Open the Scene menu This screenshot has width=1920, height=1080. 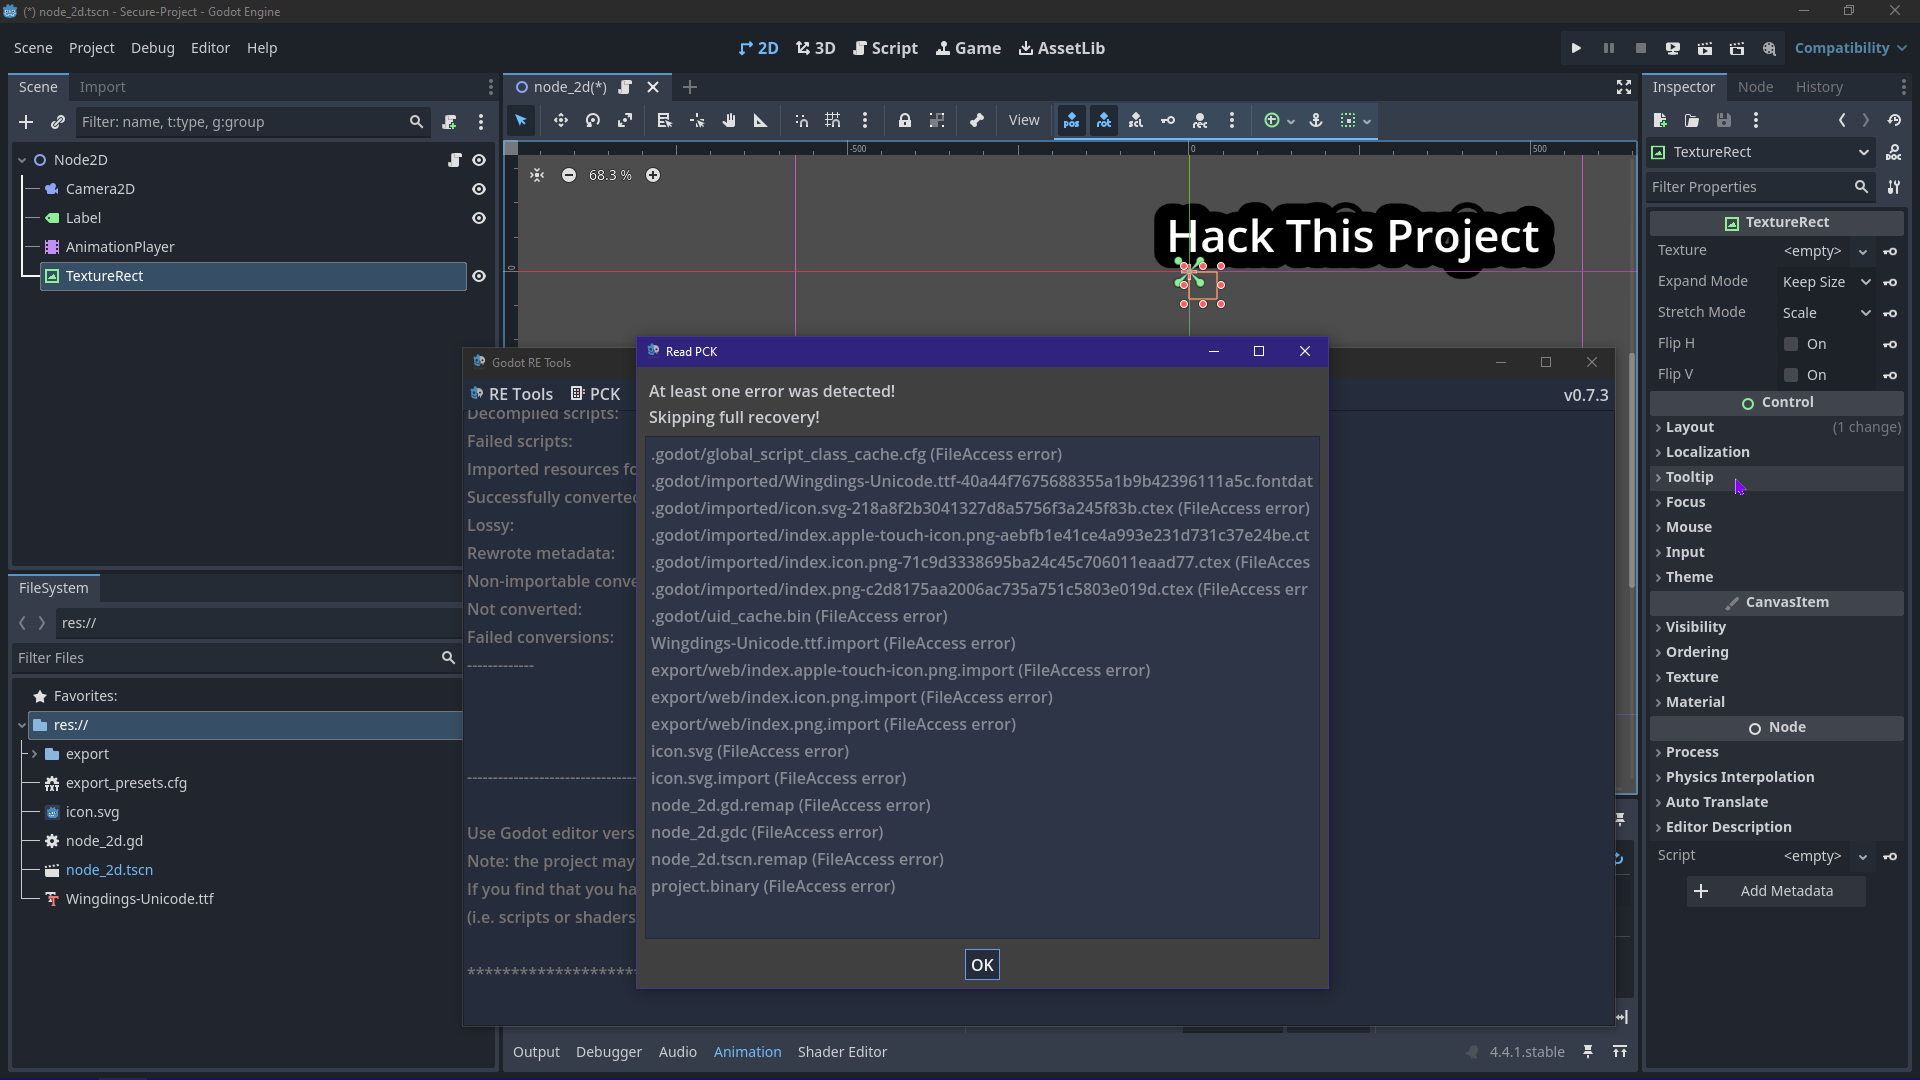coord(33,48)
